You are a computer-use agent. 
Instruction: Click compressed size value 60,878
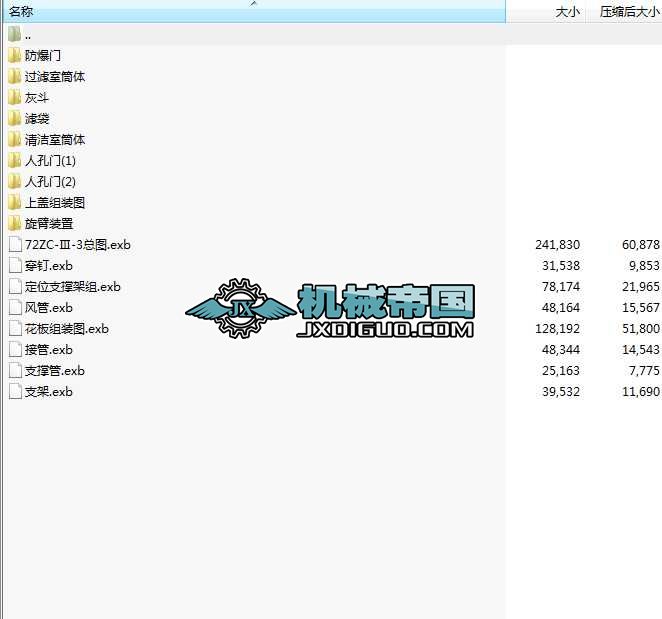(x=640, y=244)
